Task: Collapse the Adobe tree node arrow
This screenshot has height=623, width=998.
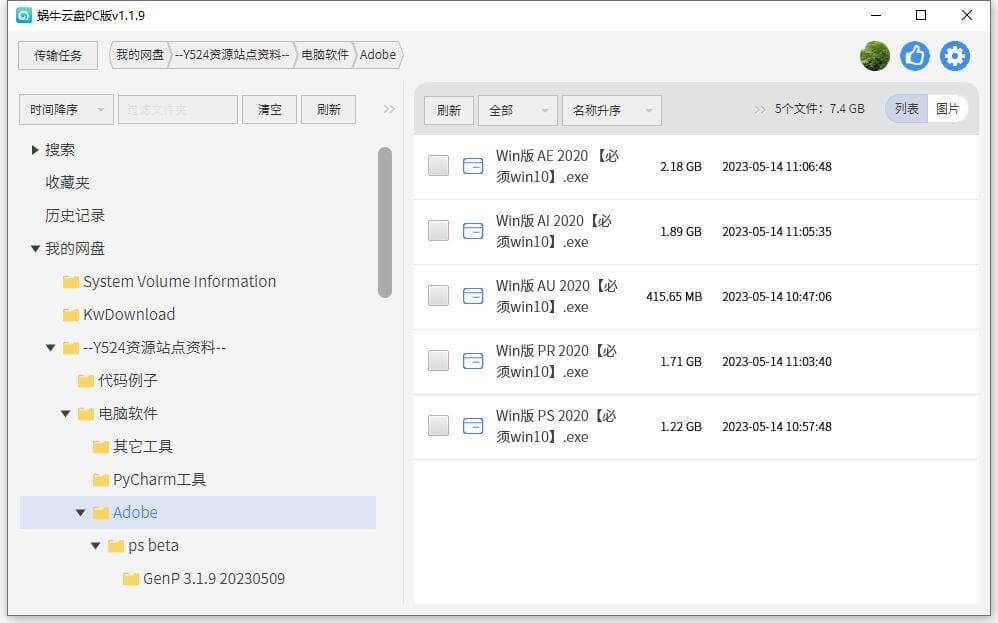Action: [80, 513]
